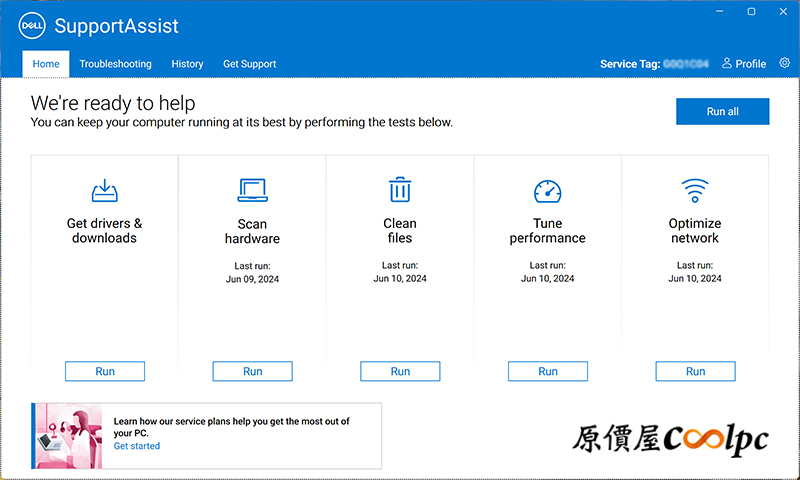The height and width of the screenshot is (480, 800).
Task: Click the Get drivers & downloads title
Action: [x=105, y=231]
